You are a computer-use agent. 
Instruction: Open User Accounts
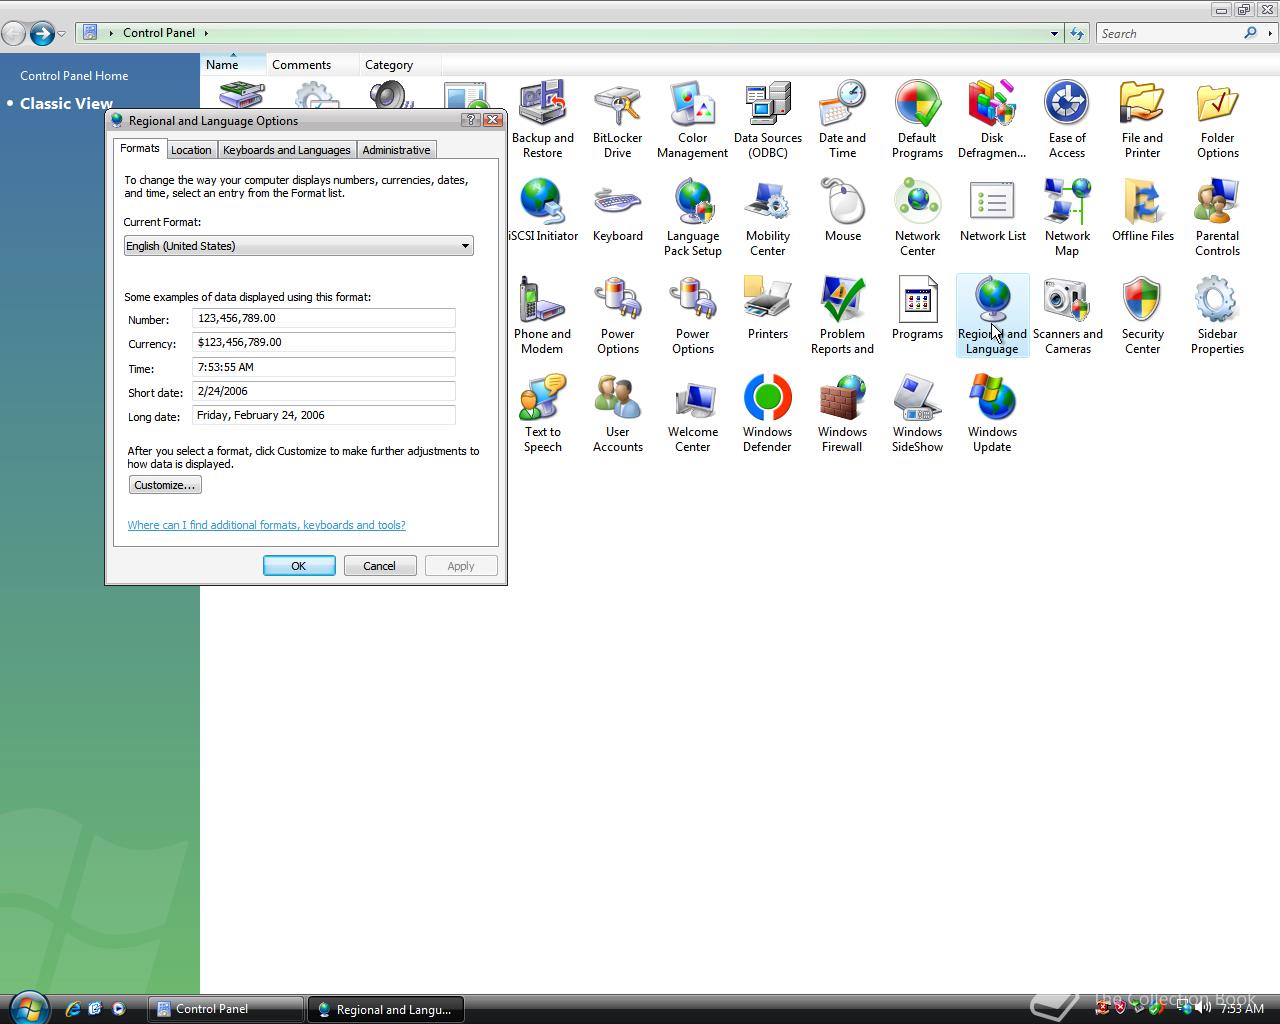617,414
